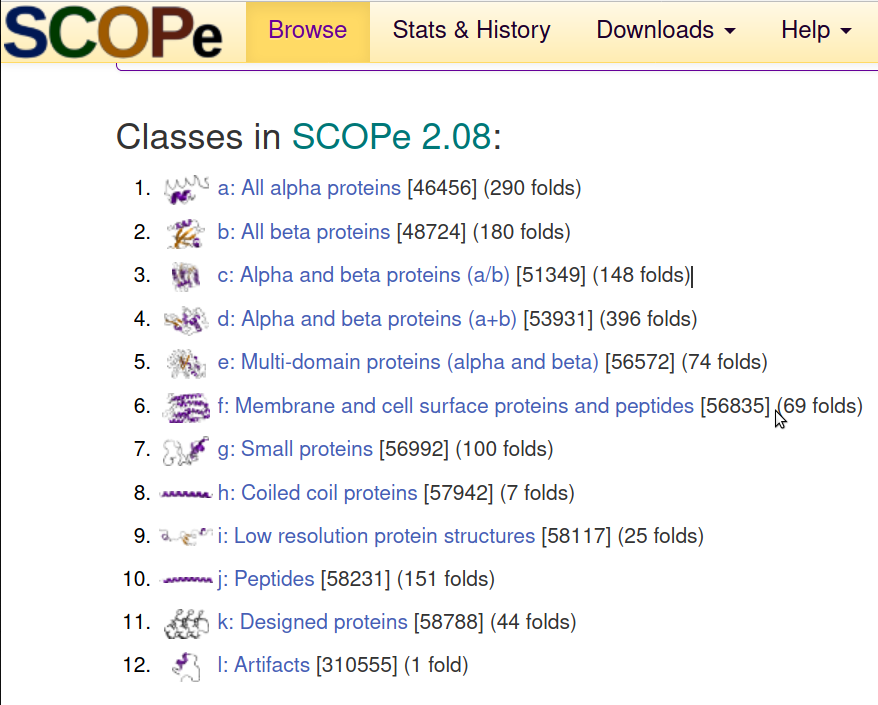
Task: Open 'f: Membrane and cell surface proteins' link
Action: click(x=455, y=406)
